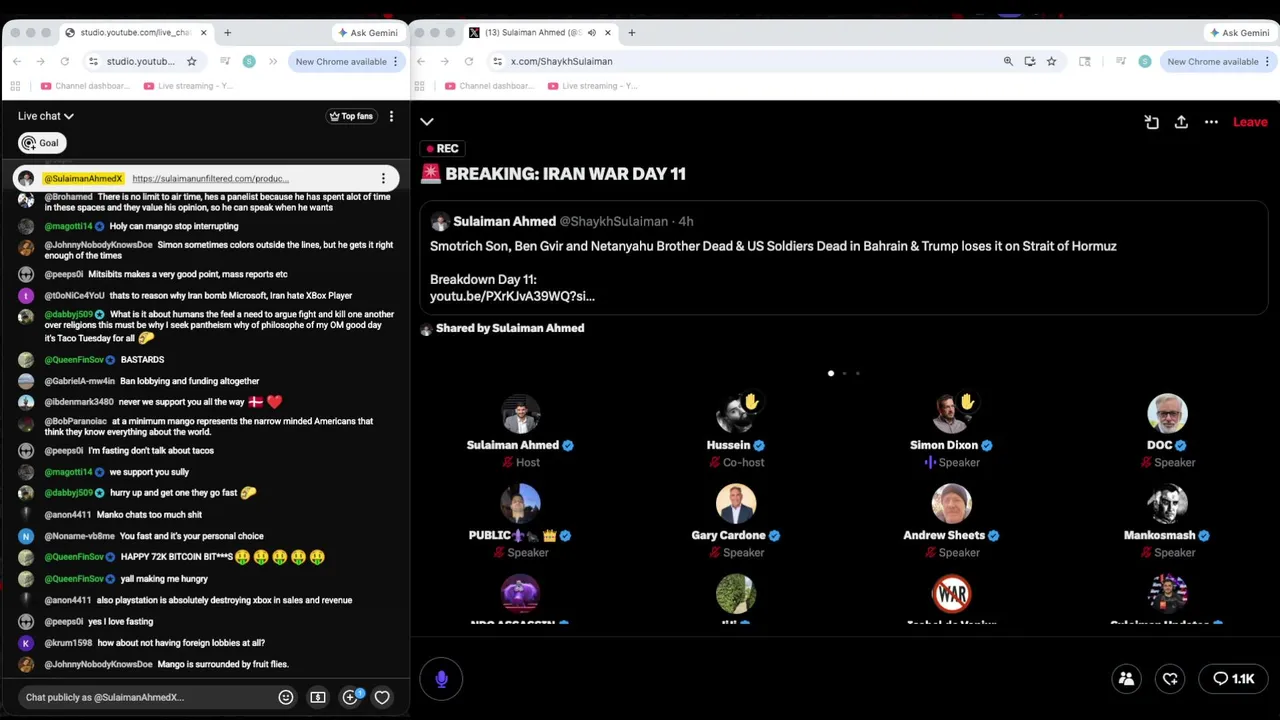Toggle the microphone in the X Space
The height and width of the screenshot is (720, 1280).
(441, 679)
